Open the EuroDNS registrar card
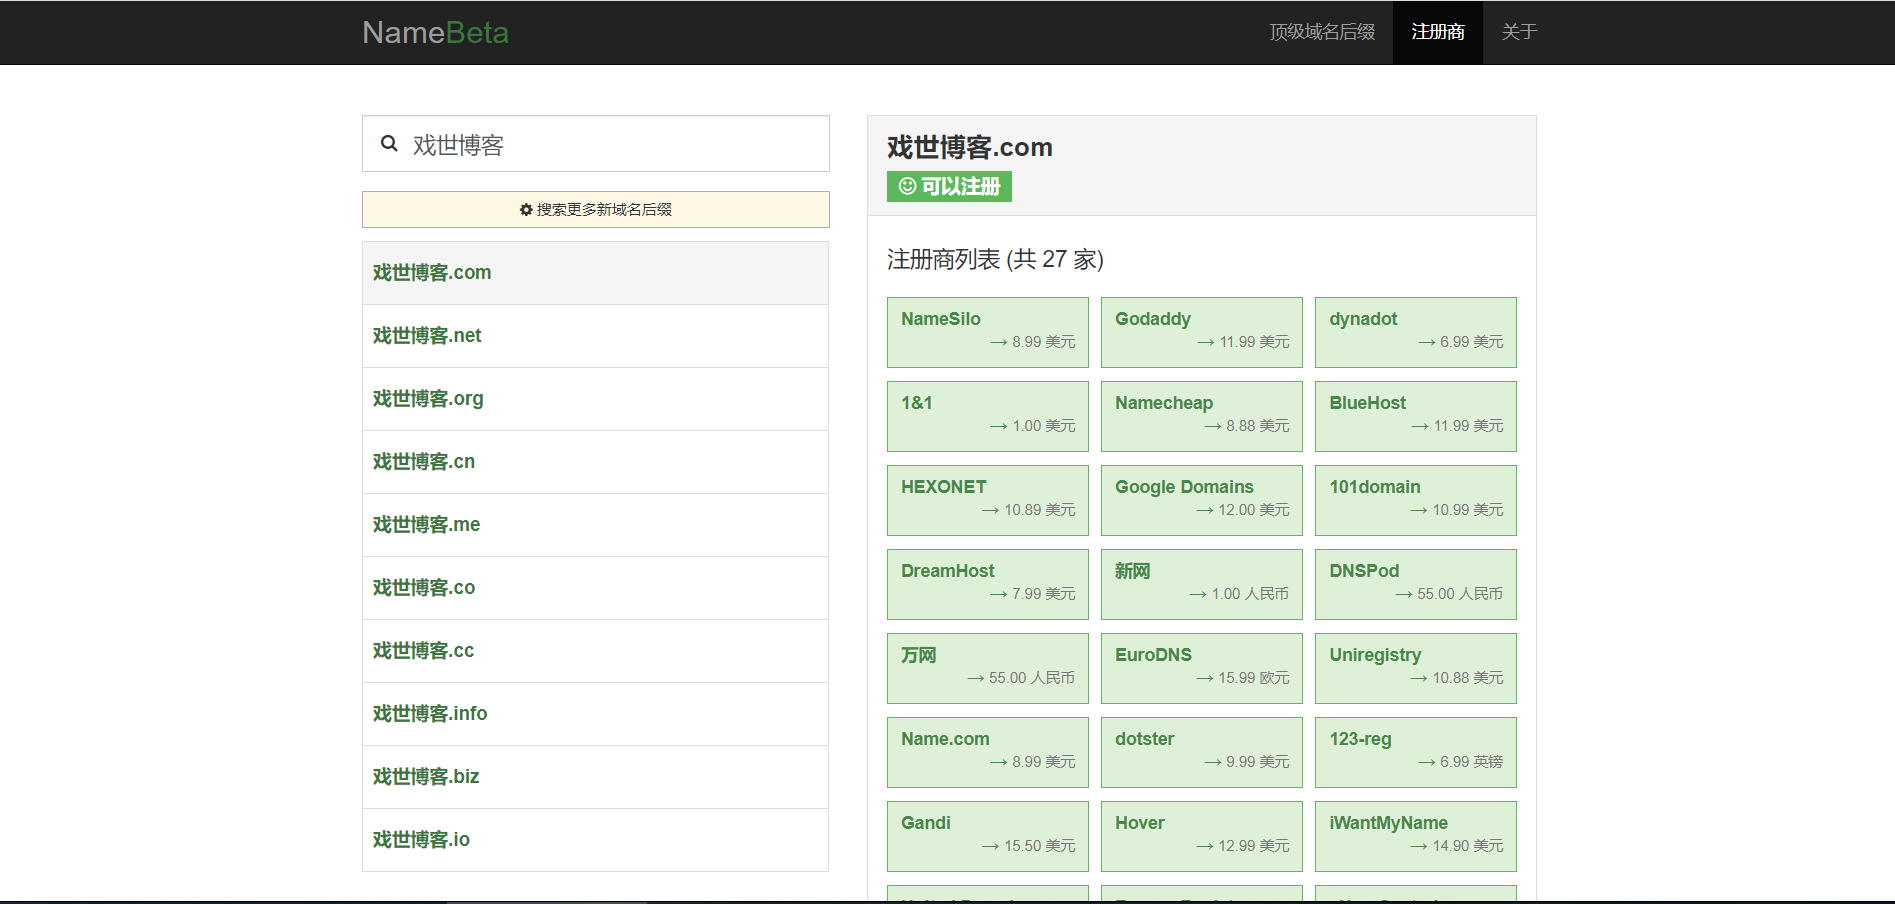This screenshot has height=904, width=1895. (x=1202, y=668)
